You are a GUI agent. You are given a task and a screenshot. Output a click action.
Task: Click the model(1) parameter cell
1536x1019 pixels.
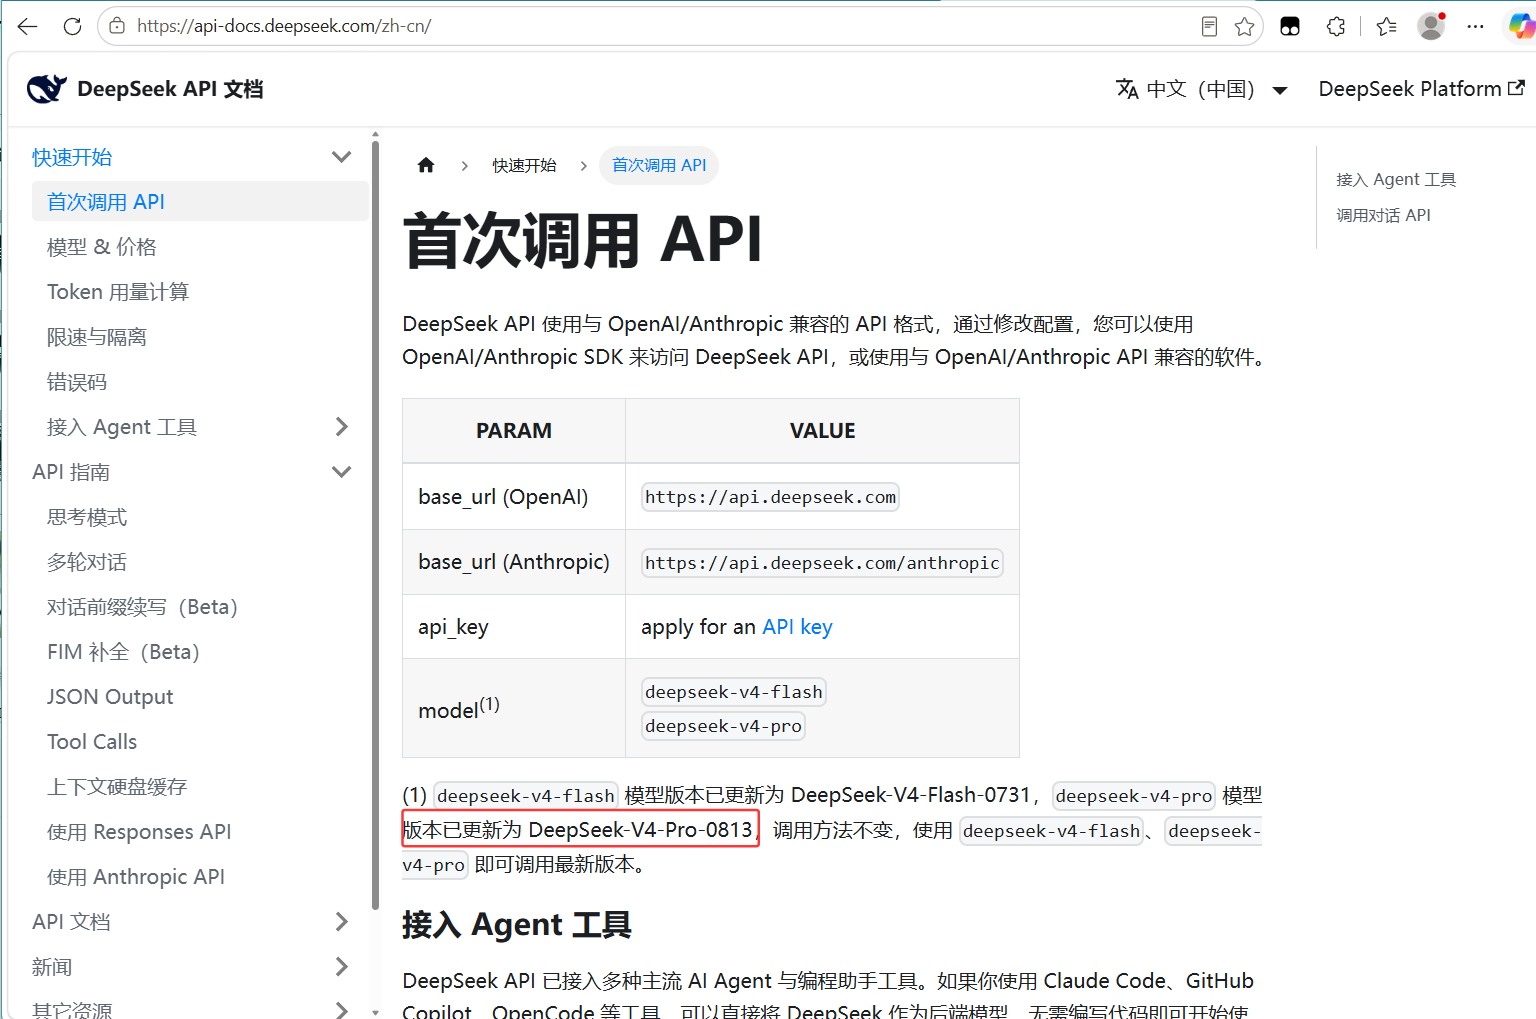pos(514,708)
